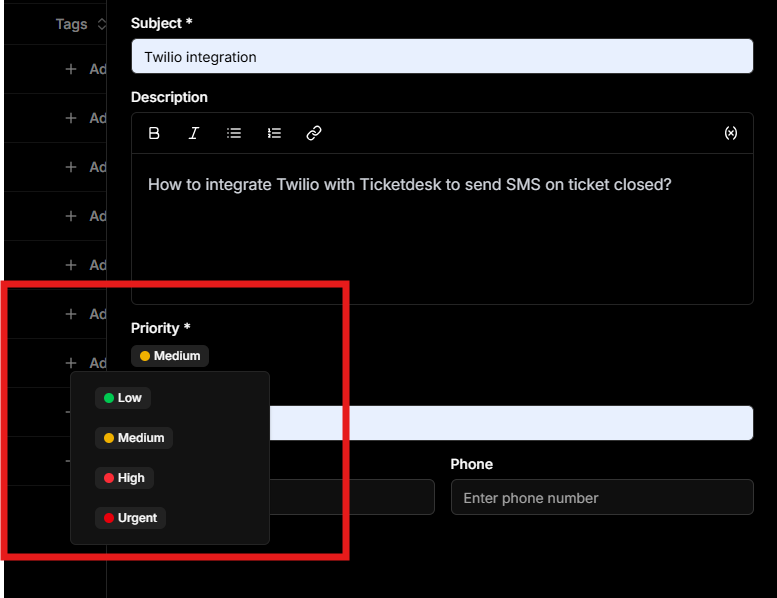777x598 pixels.
Task: Pick the Urgent priority option
Action: [x=130, y=518]
